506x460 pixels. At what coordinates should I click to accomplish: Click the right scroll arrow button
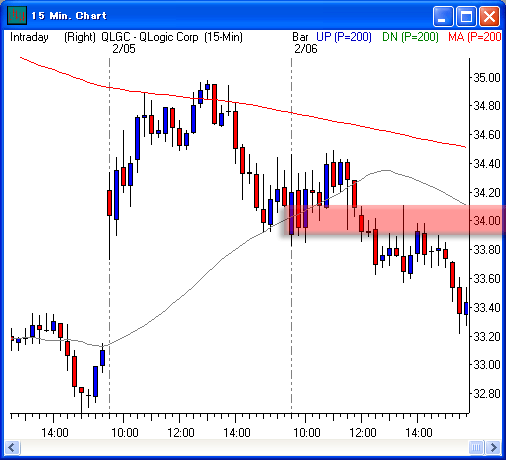[x=494, y=447]
